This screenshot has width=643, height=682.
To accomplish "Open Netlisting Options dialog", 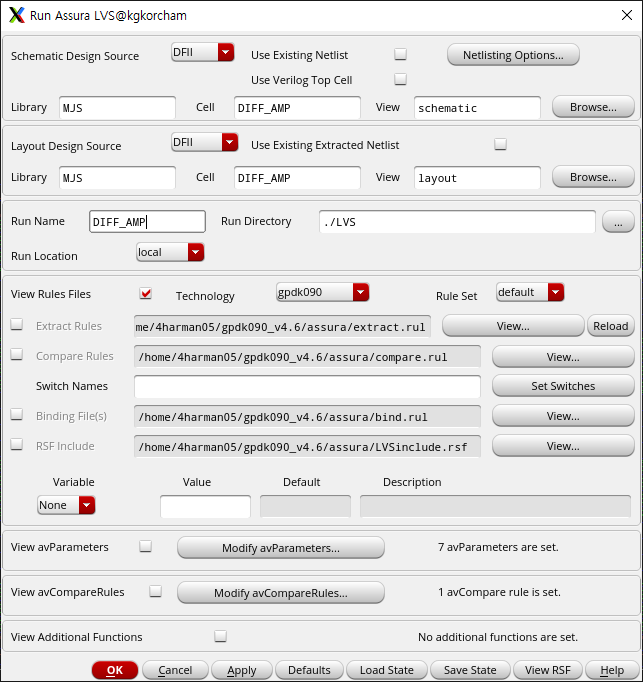I will pos(513,55).
